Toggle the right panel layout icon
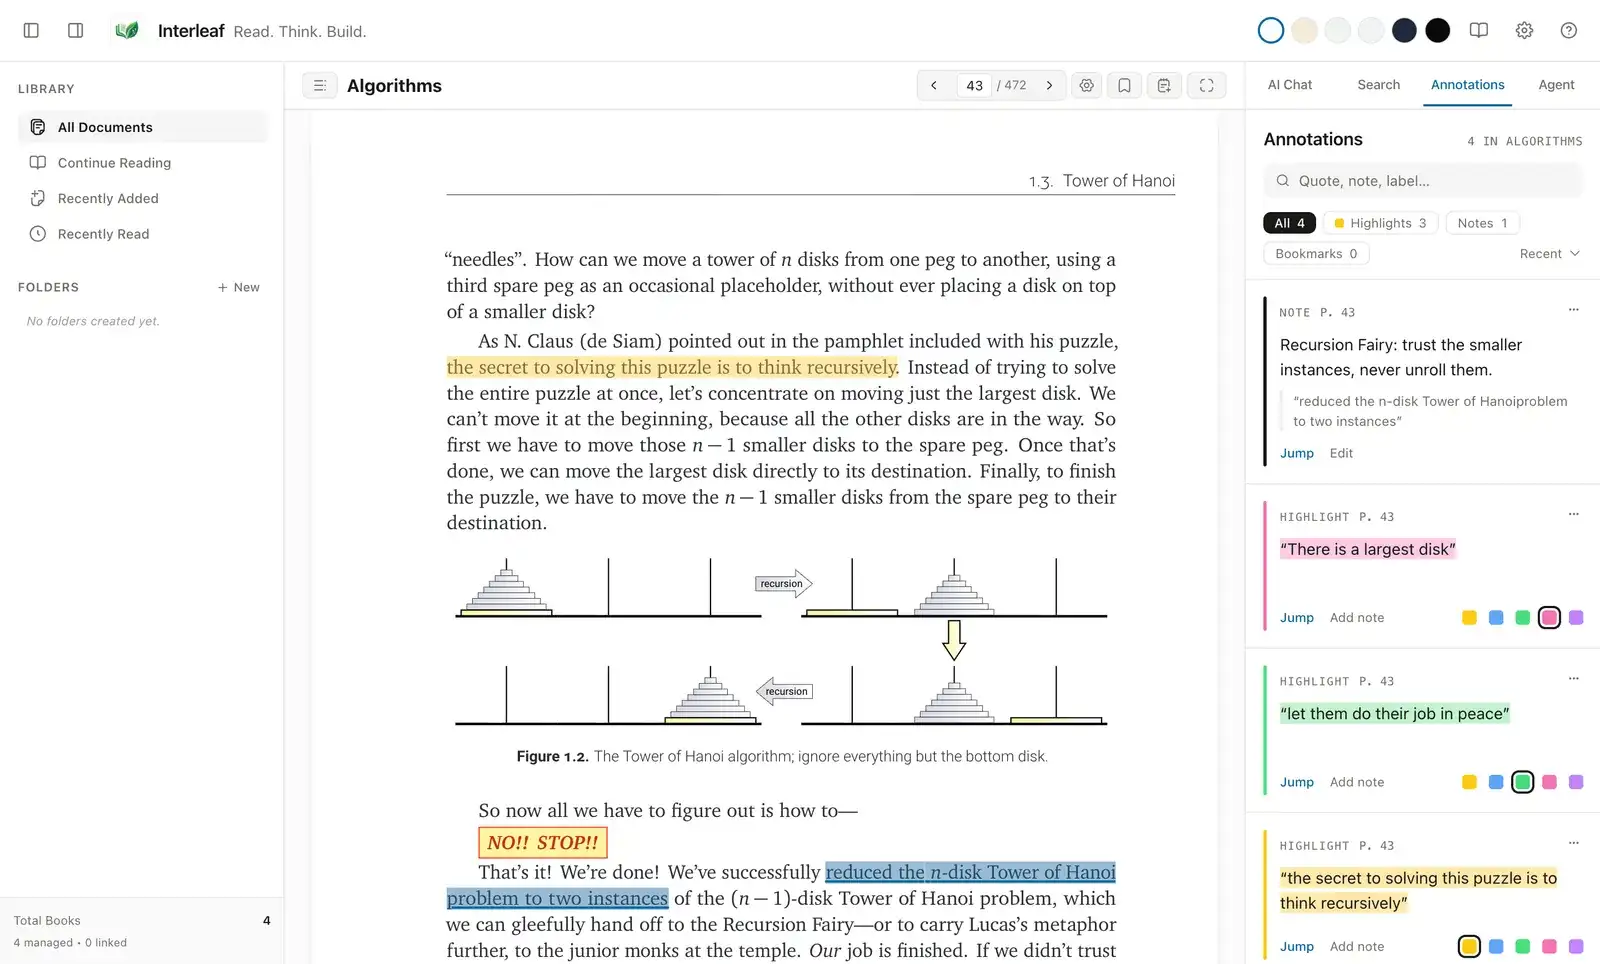The width and height of the screenshot is (1600, 964). point(75,31)
